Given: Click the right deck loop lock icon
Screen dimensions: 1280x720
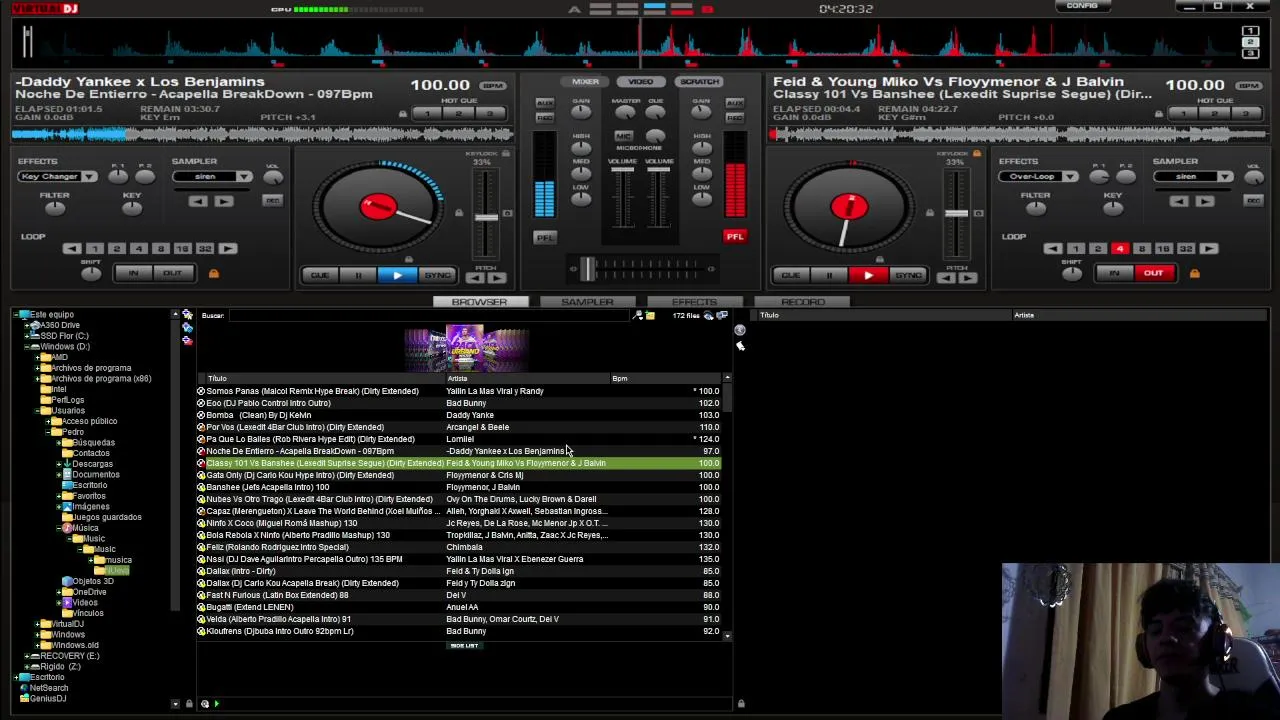Looking at the screenshot, I should 1194,273.
